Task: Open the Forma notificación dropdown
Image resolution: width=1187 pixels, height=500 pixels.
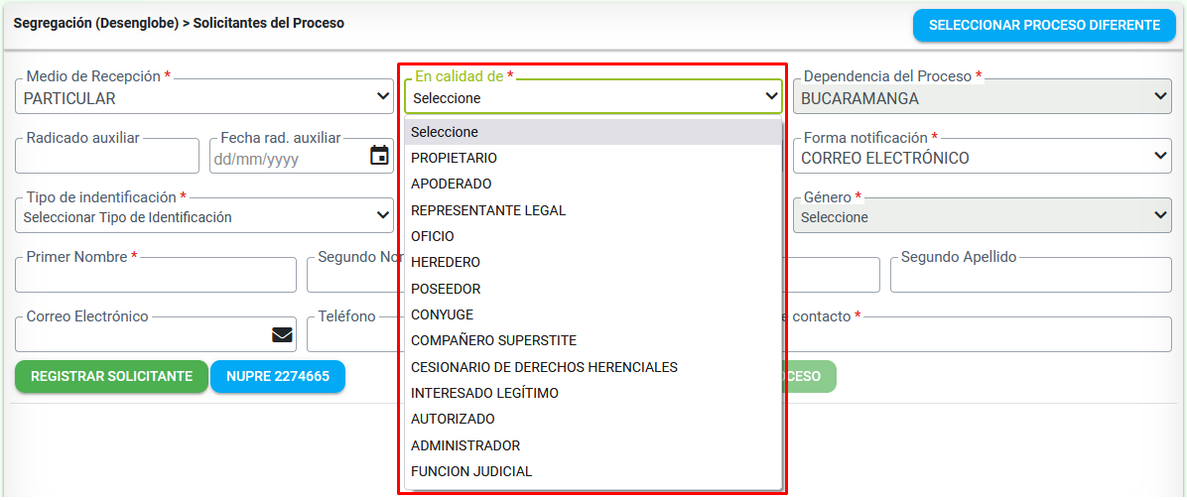Action: click(982, 156)
